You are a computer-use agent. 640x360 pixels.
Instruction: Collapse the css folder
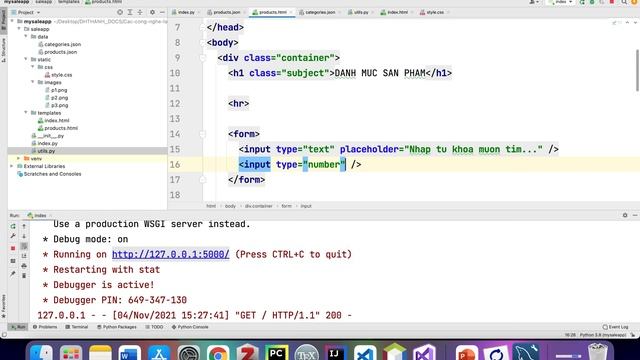coord(33,67)
